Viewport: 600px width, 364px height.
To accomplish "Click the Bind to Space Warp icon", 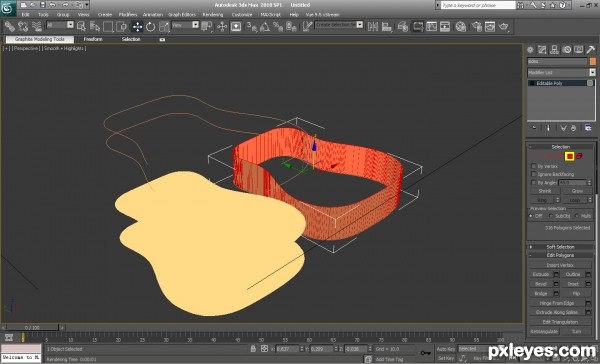I will tap(36, 26).
